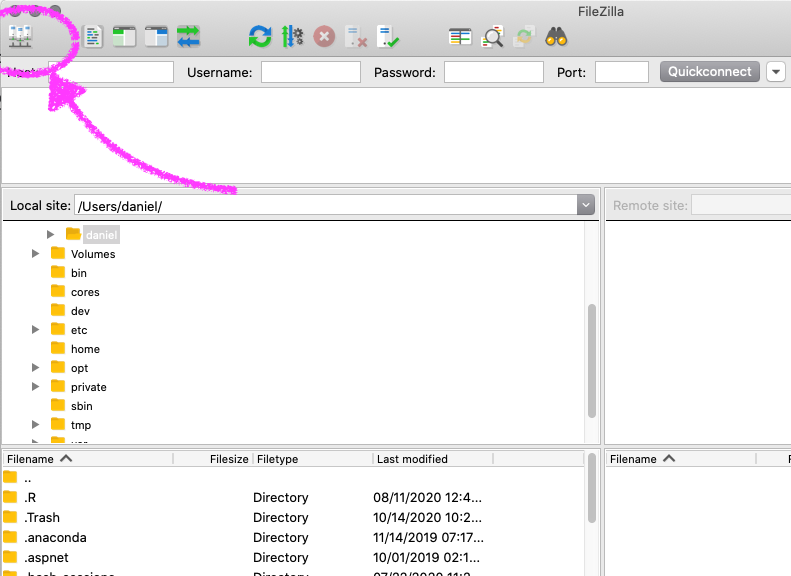Sort local files by Filename header
The image size is (791, 576).
(x=88, y=459)
